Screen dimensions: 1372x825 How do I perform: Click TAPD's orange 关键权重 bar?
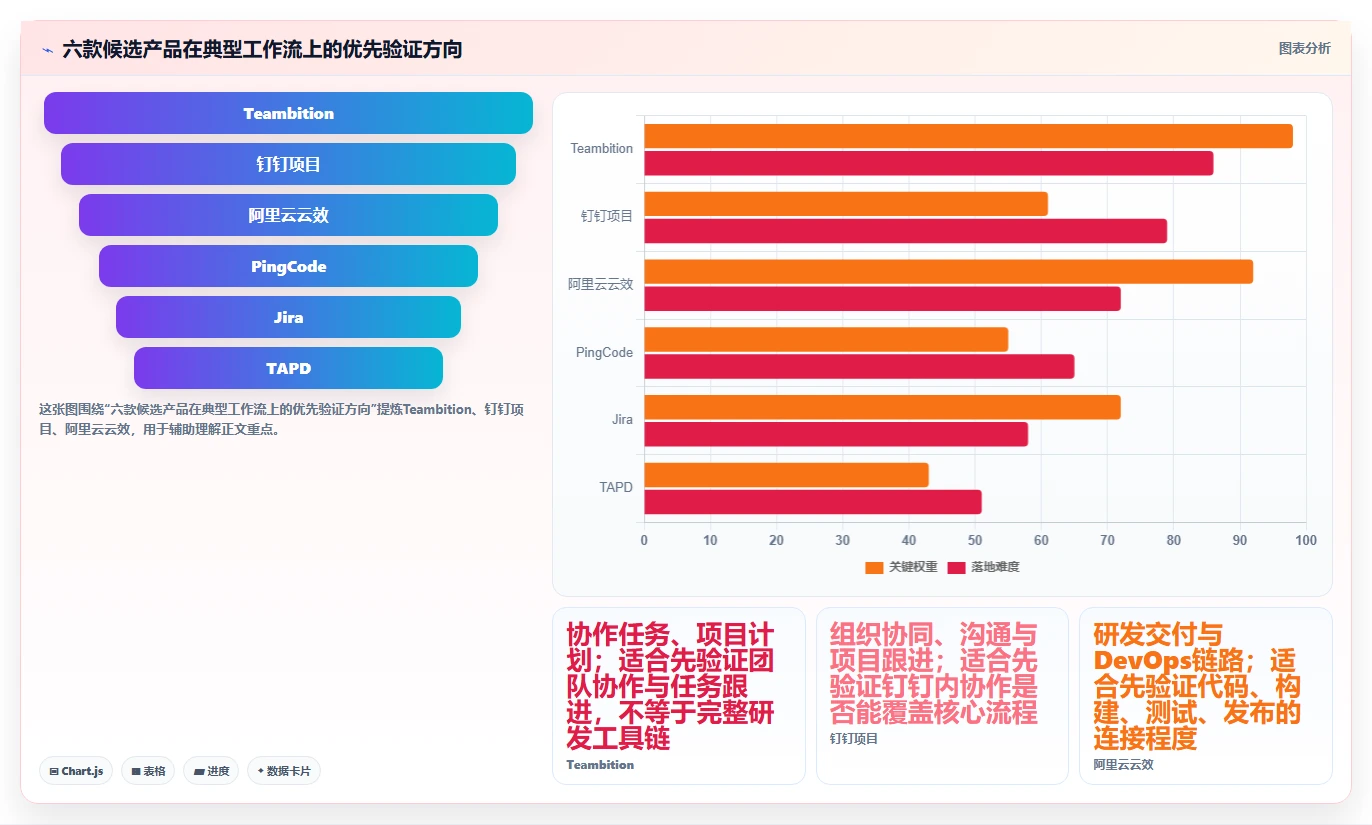pos(786,475)
